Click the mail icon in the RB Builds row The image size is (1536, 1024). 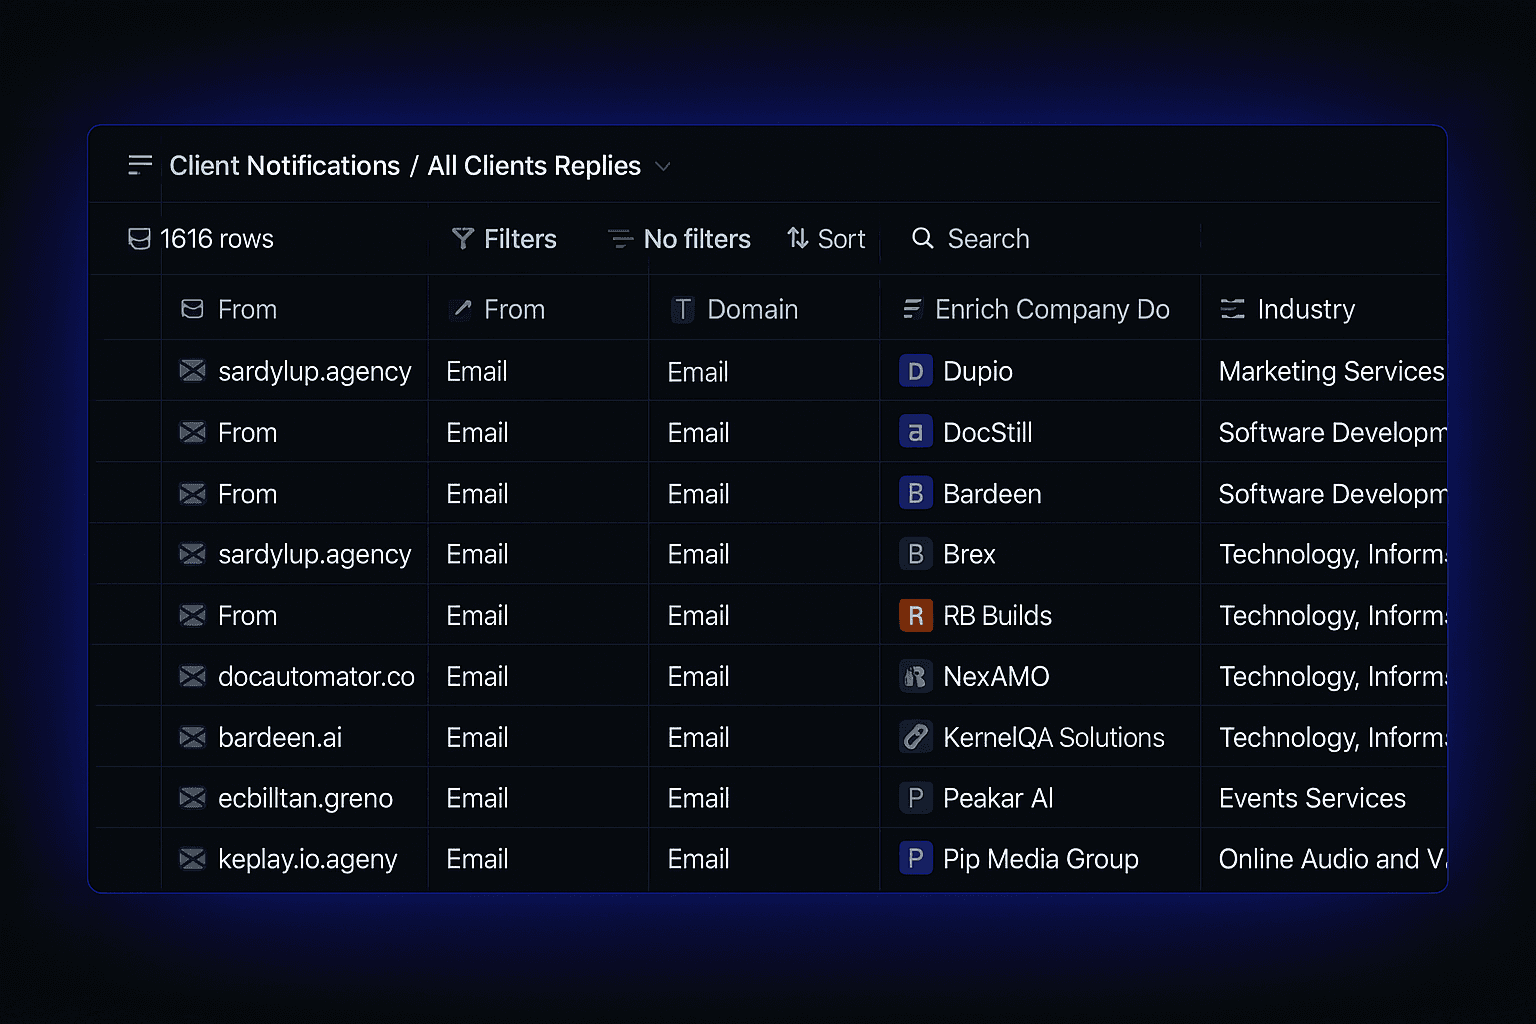[192, 615]
